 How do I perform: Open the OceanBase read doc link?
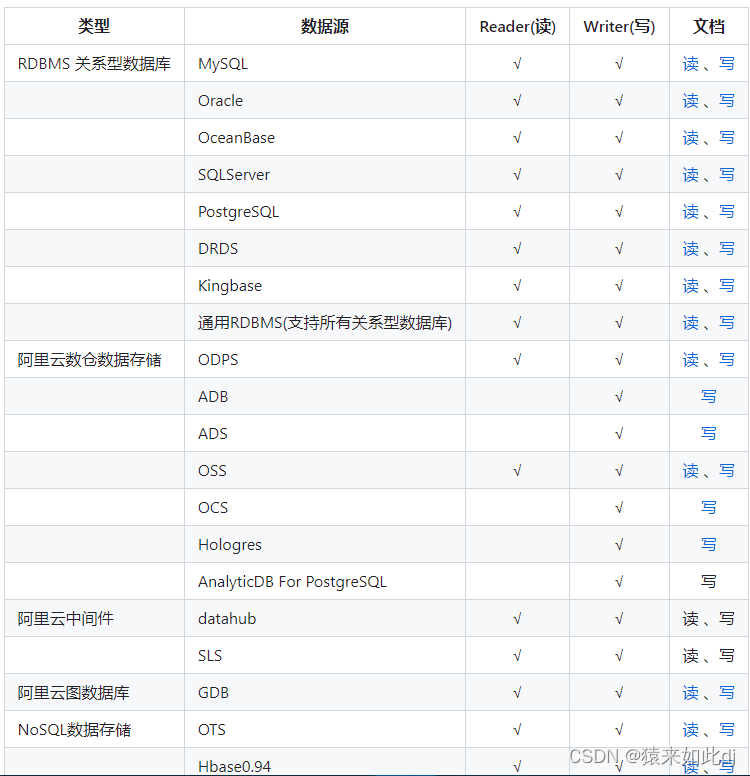(x=691, y=138)
